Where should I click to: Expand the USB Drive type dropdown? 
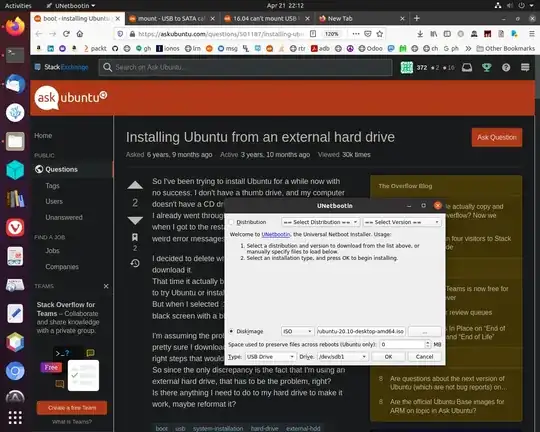270,357
